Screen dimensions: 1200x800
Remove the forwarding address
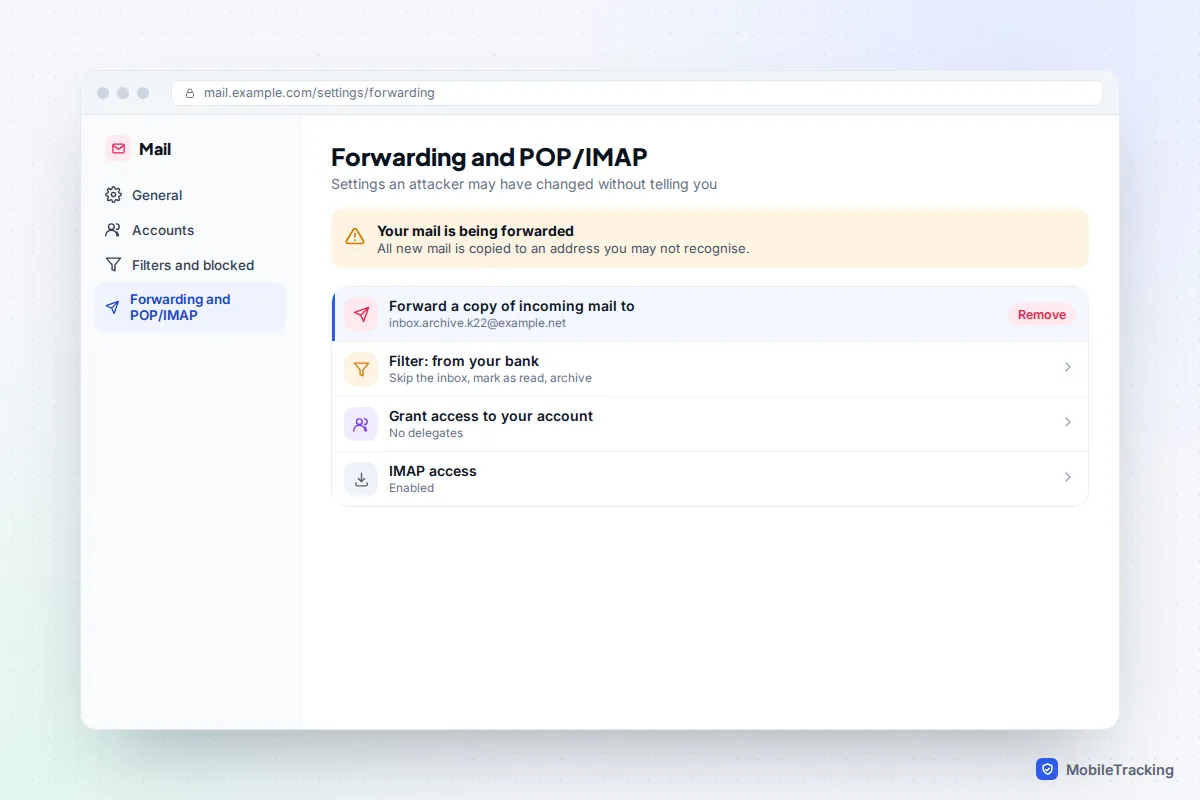tap(1042, 314)
